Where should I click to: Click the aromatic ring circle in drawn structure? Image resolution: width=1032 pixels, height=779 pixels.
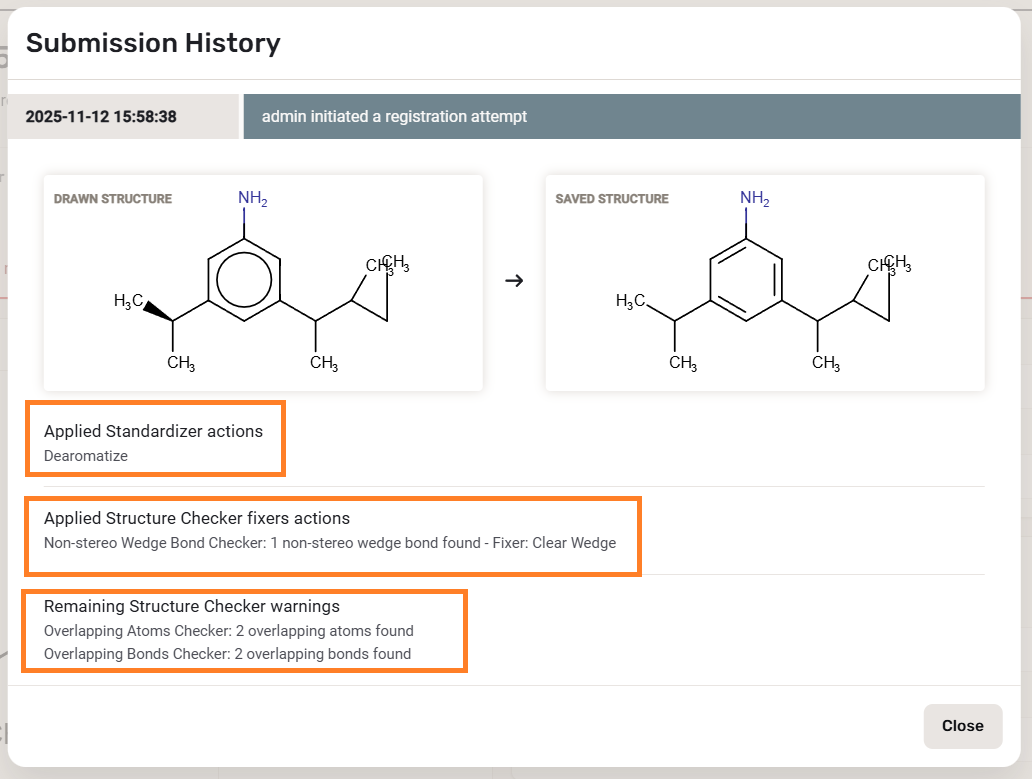(244, 280)
